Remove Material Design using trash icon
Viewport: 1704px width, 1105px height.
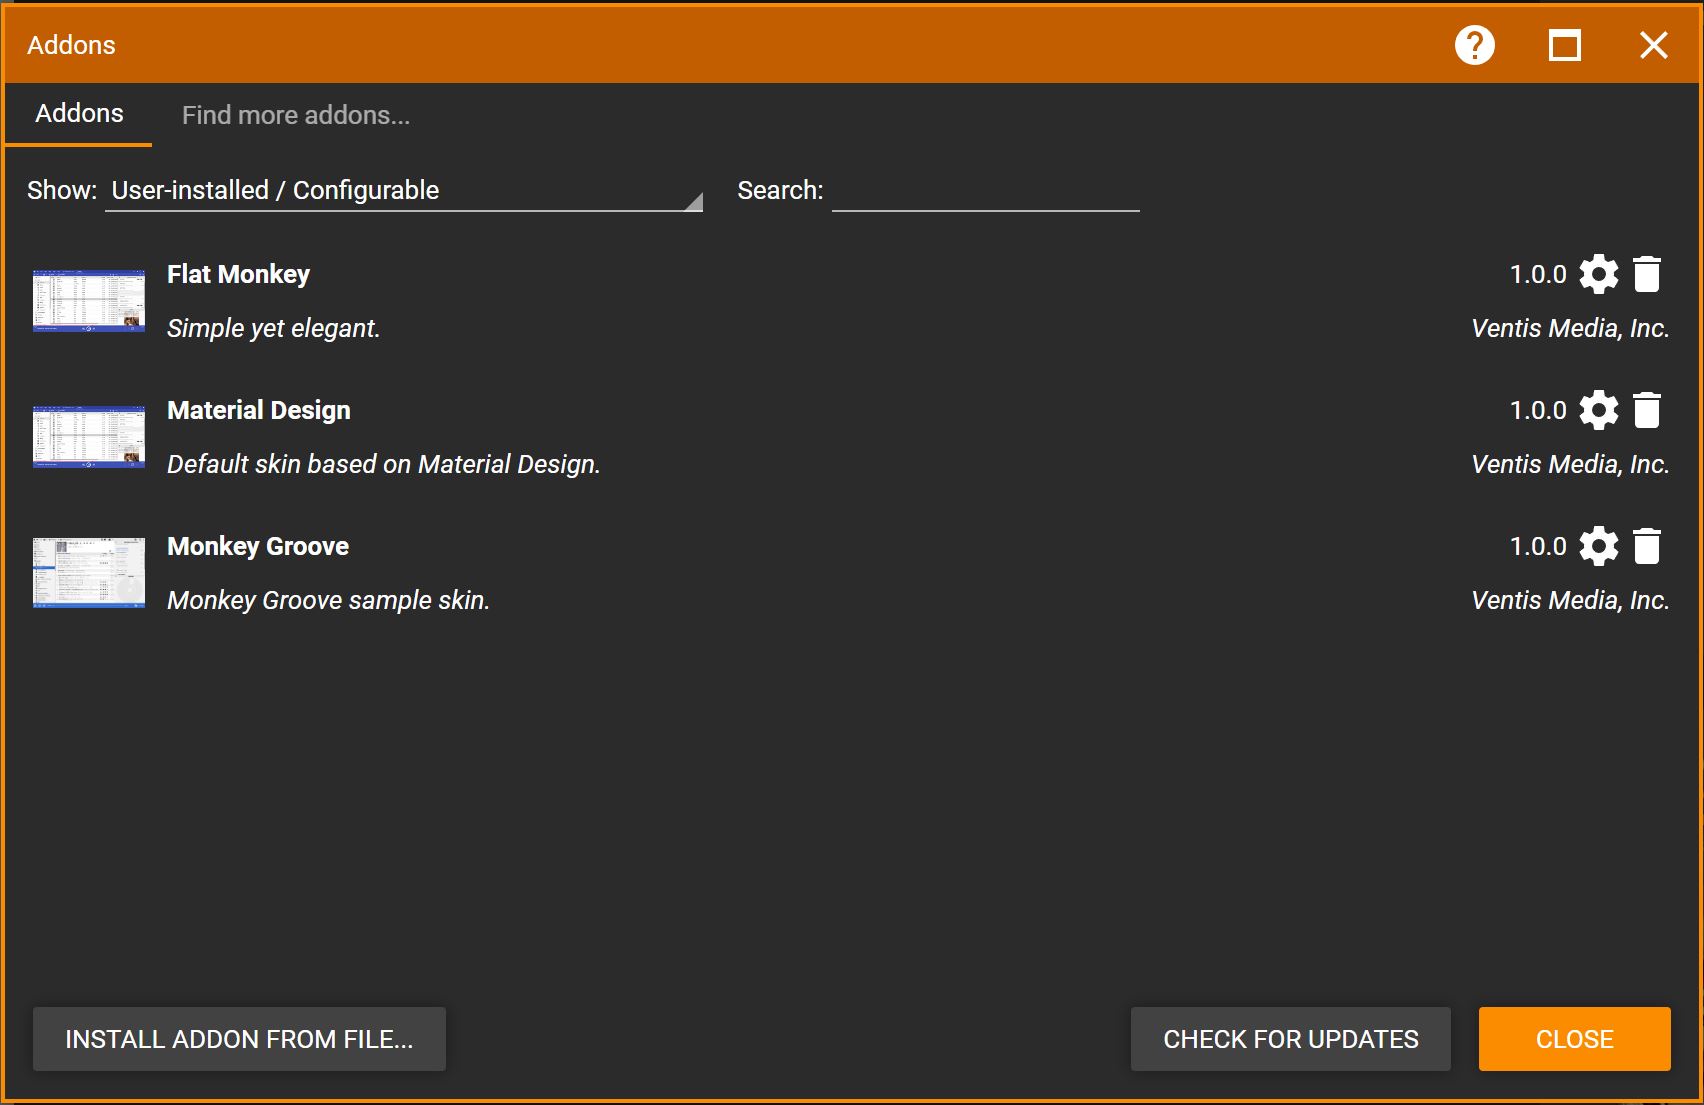pos(1646,410)
